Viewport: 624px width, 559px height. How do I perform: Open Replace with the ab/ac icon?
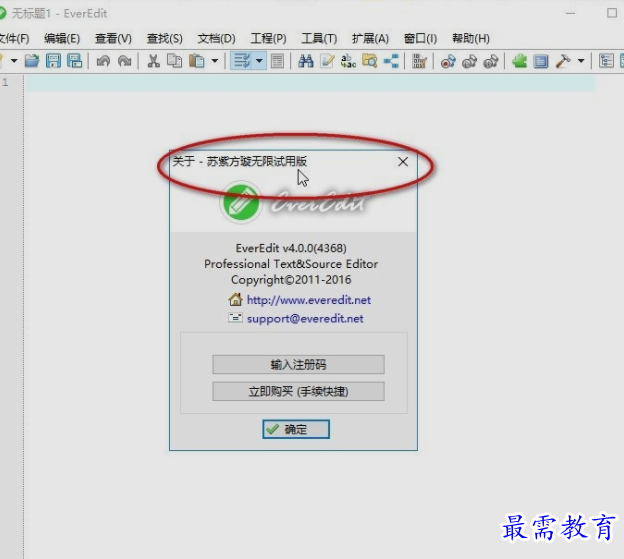click(x=348, y=61)
